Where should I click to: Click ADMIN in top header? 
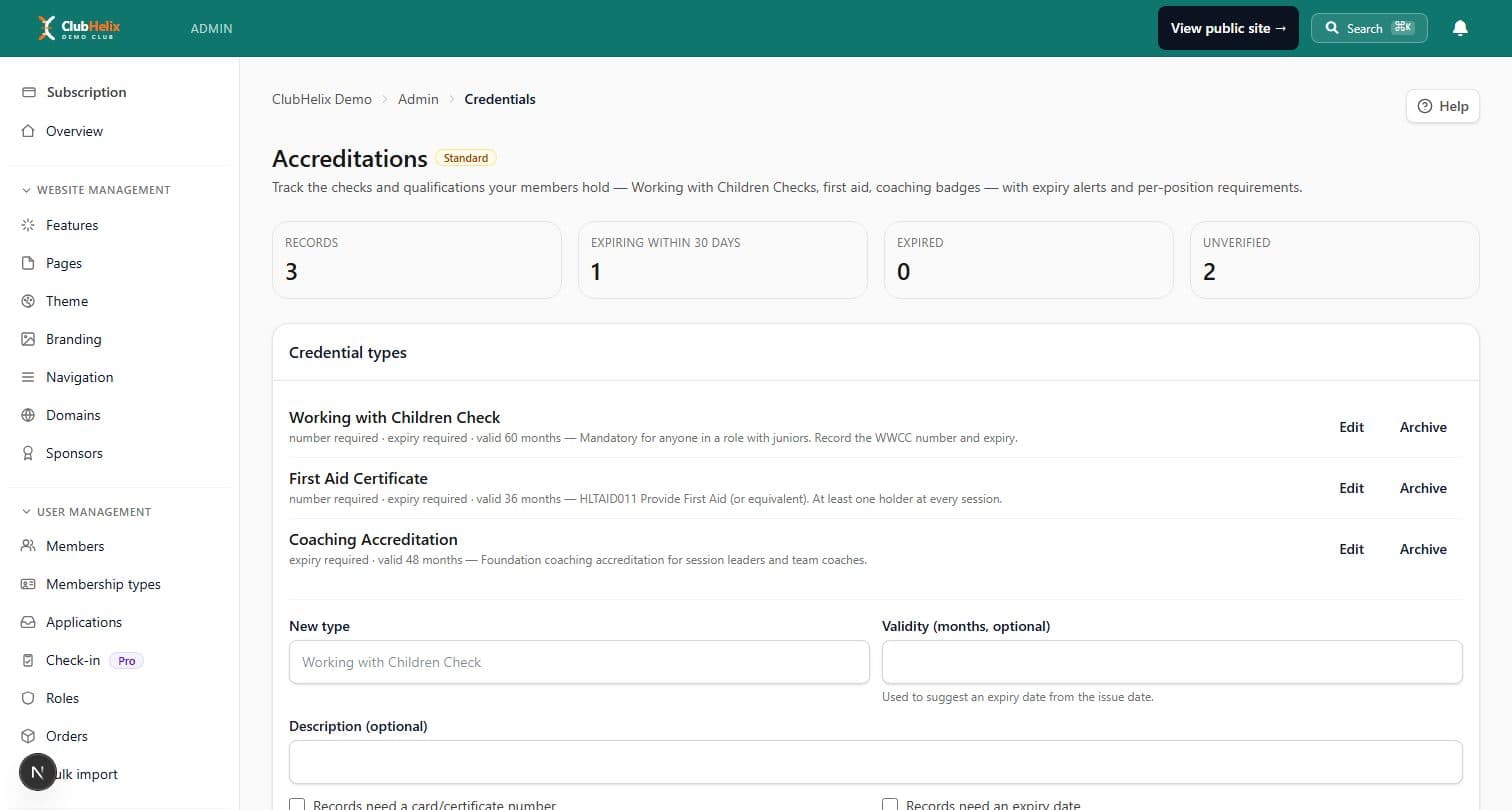[x=211, y=28]
